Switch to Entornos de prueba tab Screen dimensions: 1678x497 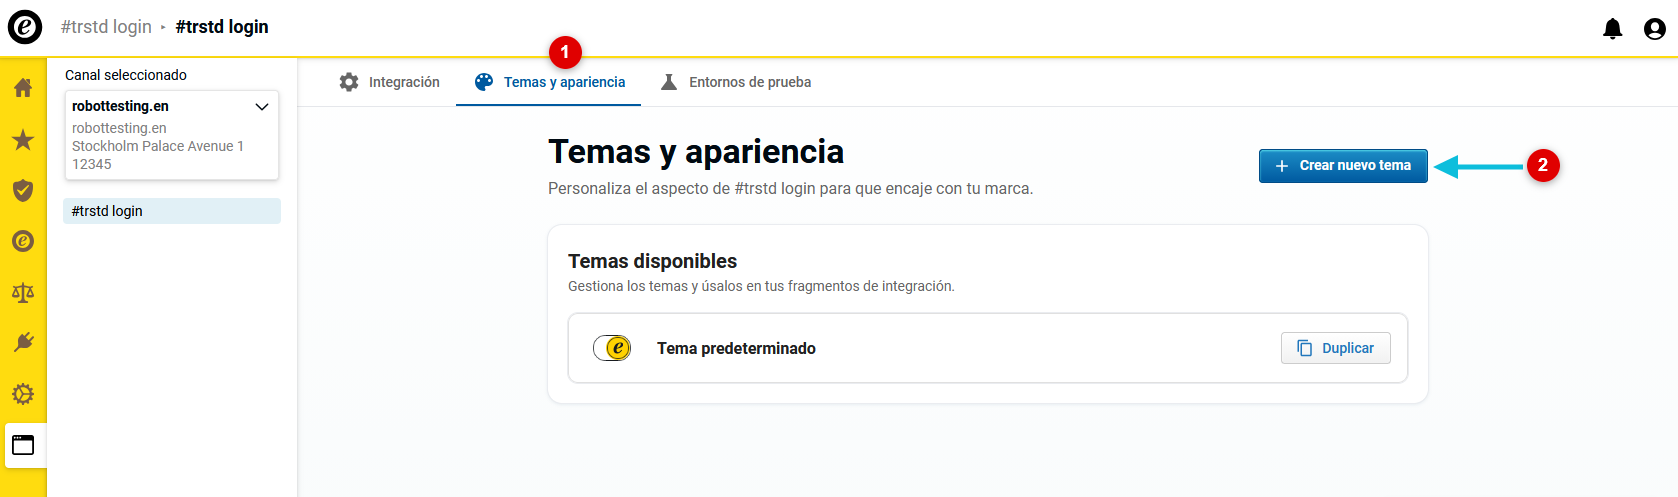pyautogui.click(x=736, y=82)
